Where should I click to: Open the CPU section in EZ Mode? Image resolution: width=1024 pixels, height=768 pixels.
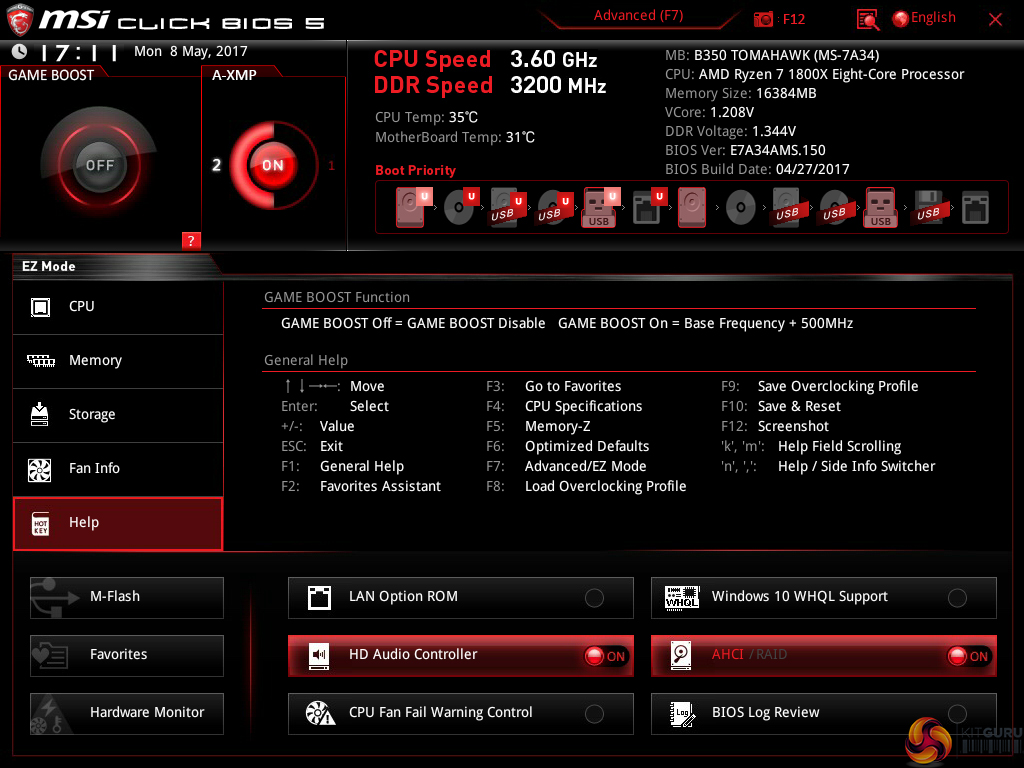coord(118,307)
